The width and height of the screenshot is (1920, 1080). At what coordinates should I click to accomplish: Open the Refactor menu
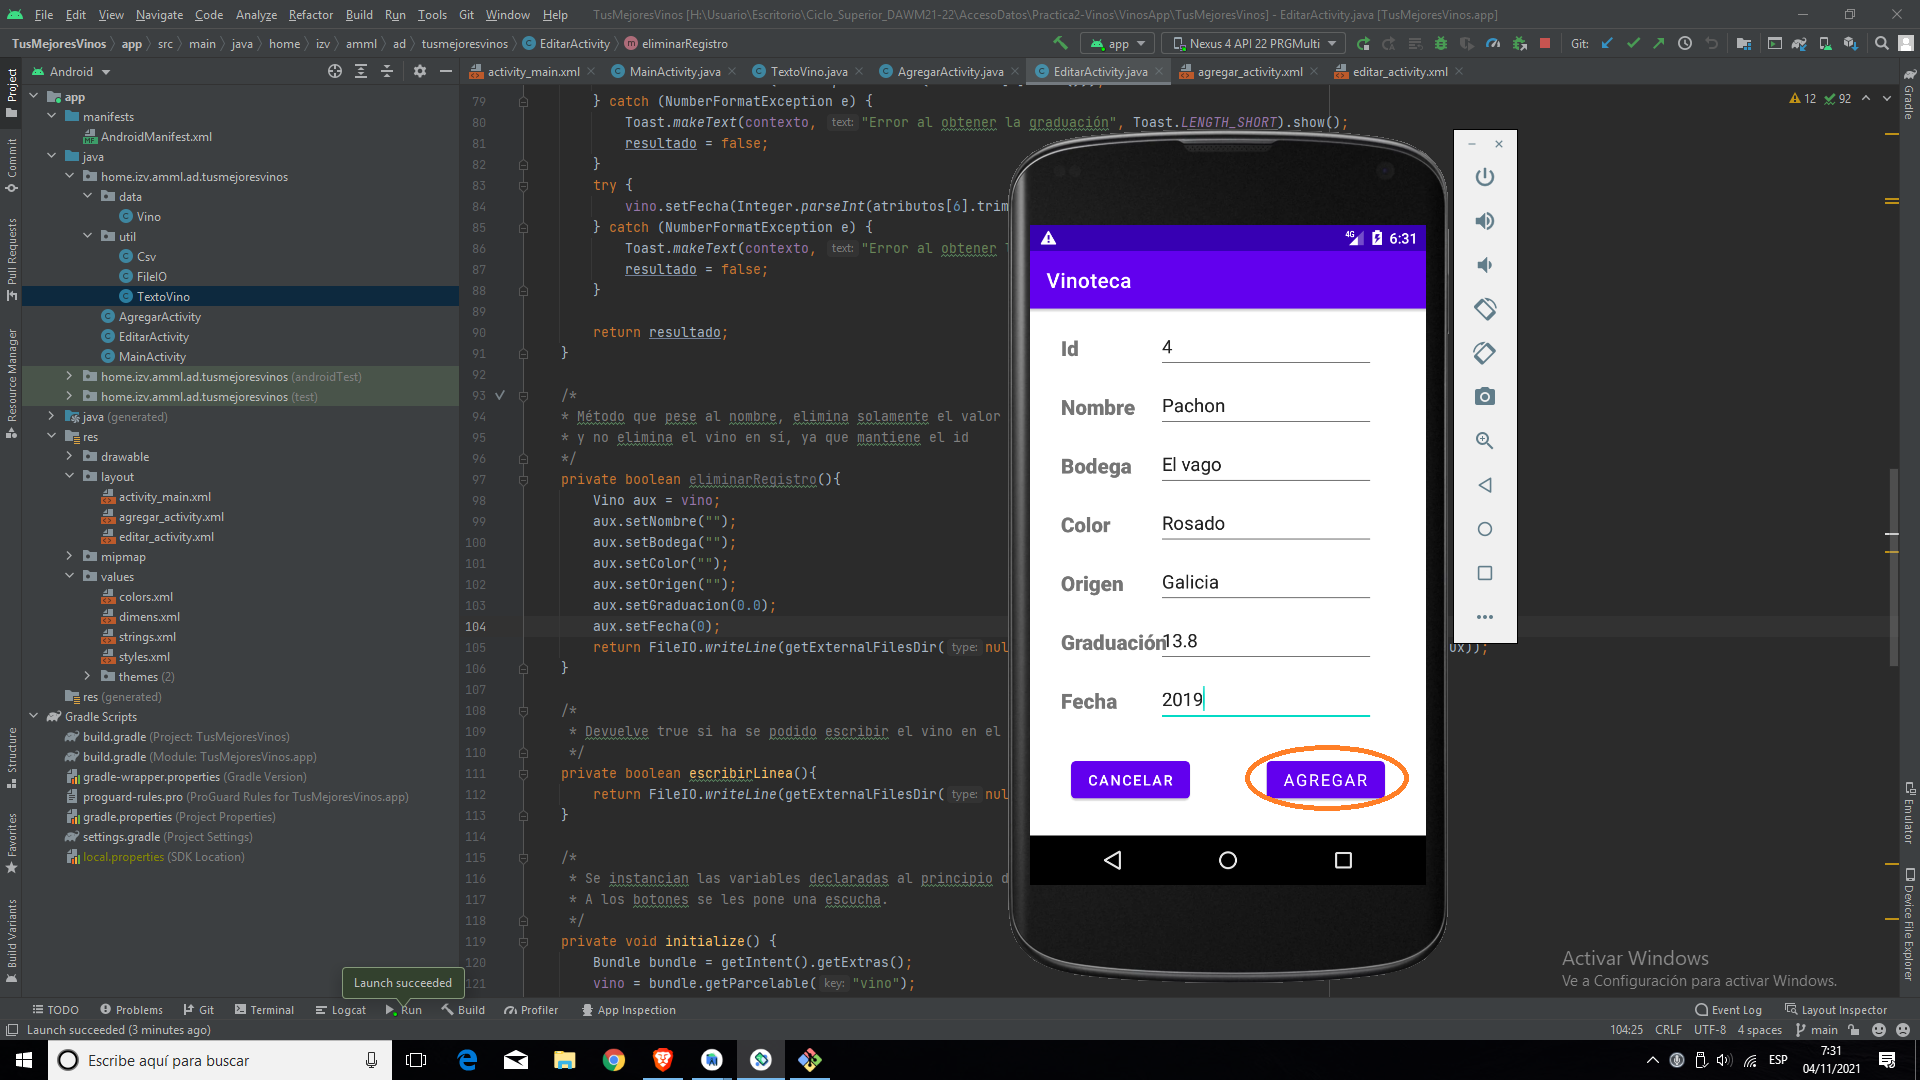310,14
